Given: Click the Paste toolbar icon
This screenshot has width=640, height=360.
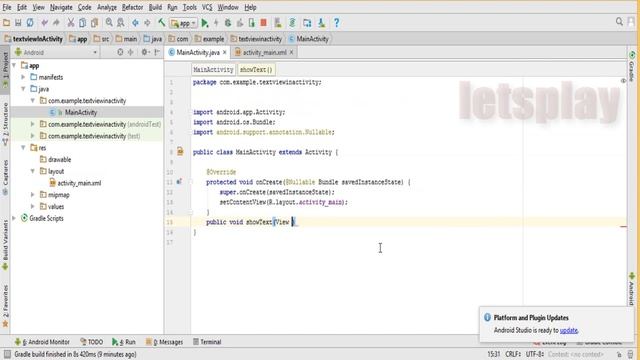Looking at the screenshot, I should (x=94, y=23).
